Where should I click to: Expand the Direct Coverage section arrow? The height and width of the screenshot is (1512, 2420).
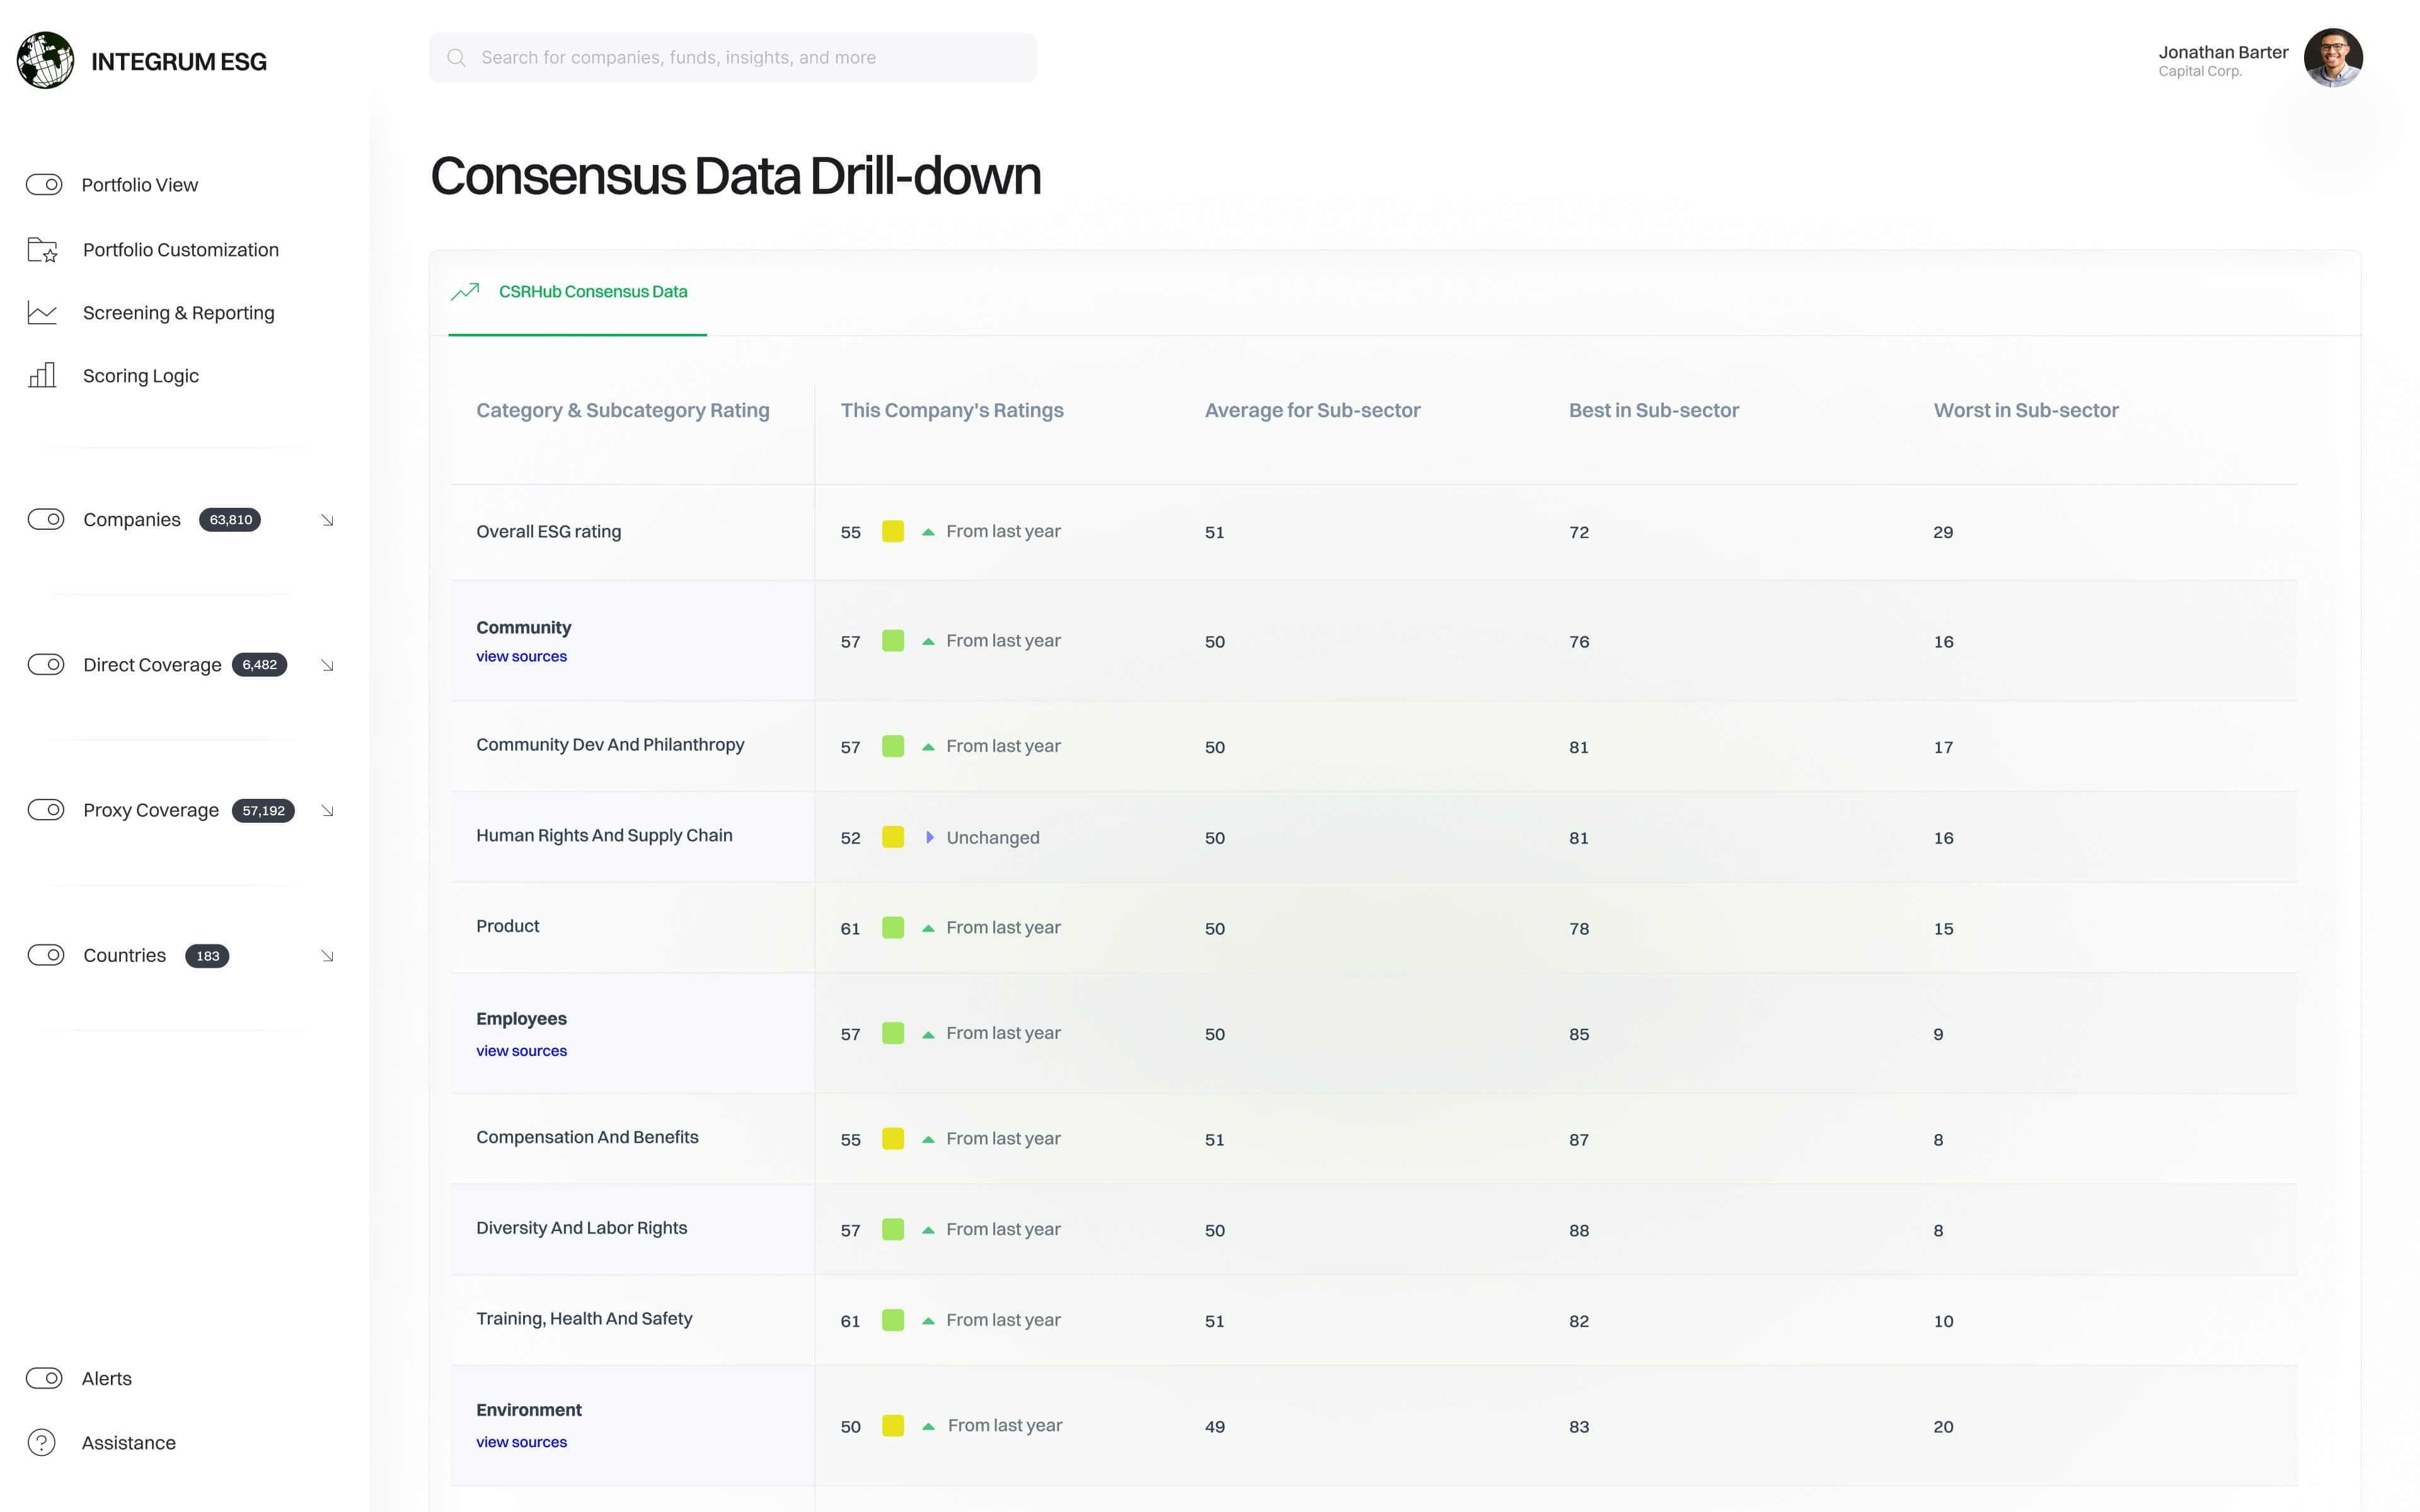(327, 665)
